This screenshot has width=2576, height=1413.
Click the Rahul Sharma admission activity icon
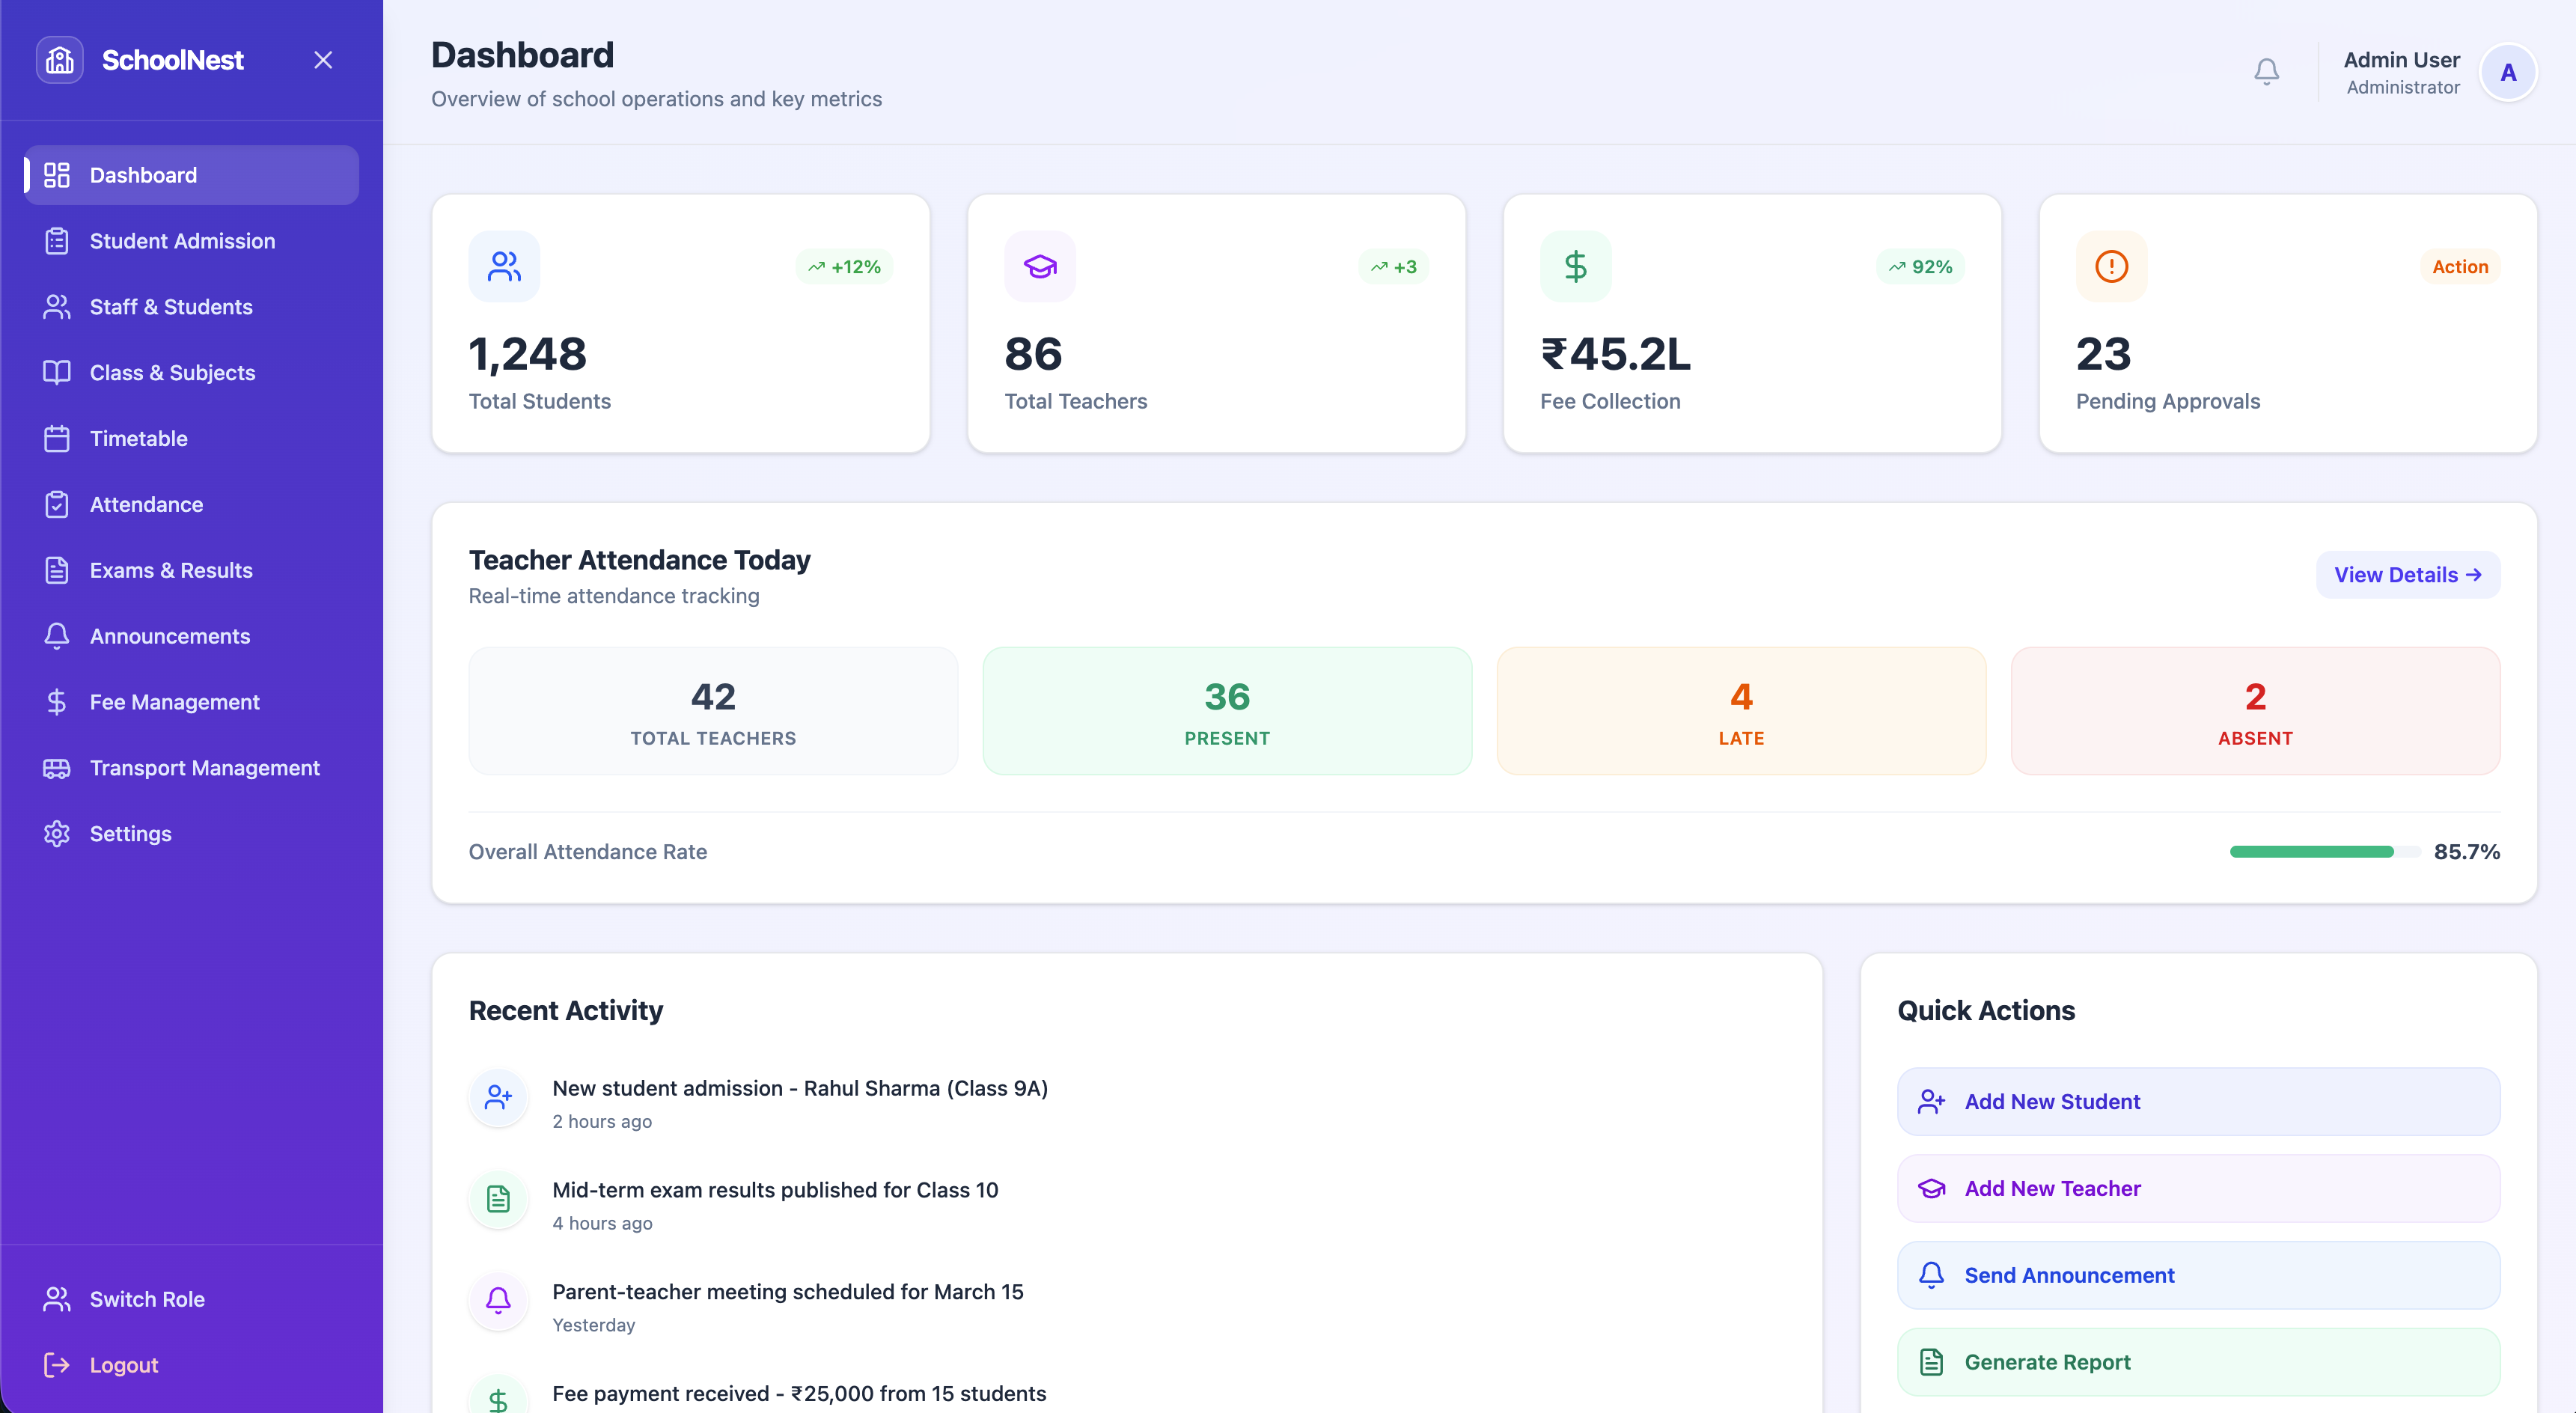click(x=498, y=1097)
